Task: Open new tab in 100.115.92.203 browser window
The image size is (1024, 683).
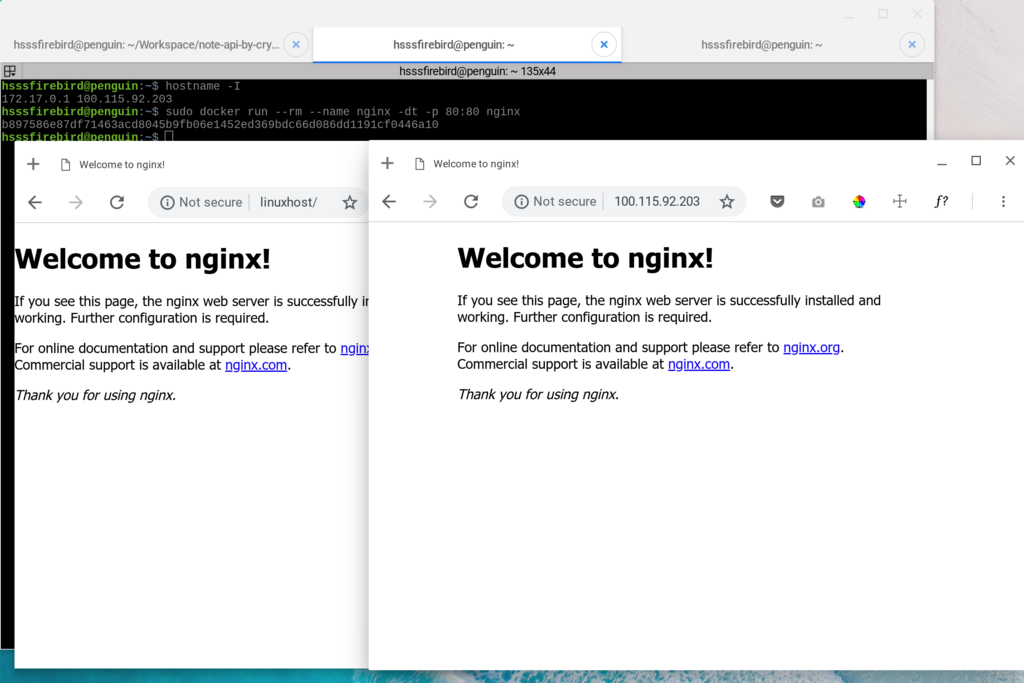Action: pos(387,163)
